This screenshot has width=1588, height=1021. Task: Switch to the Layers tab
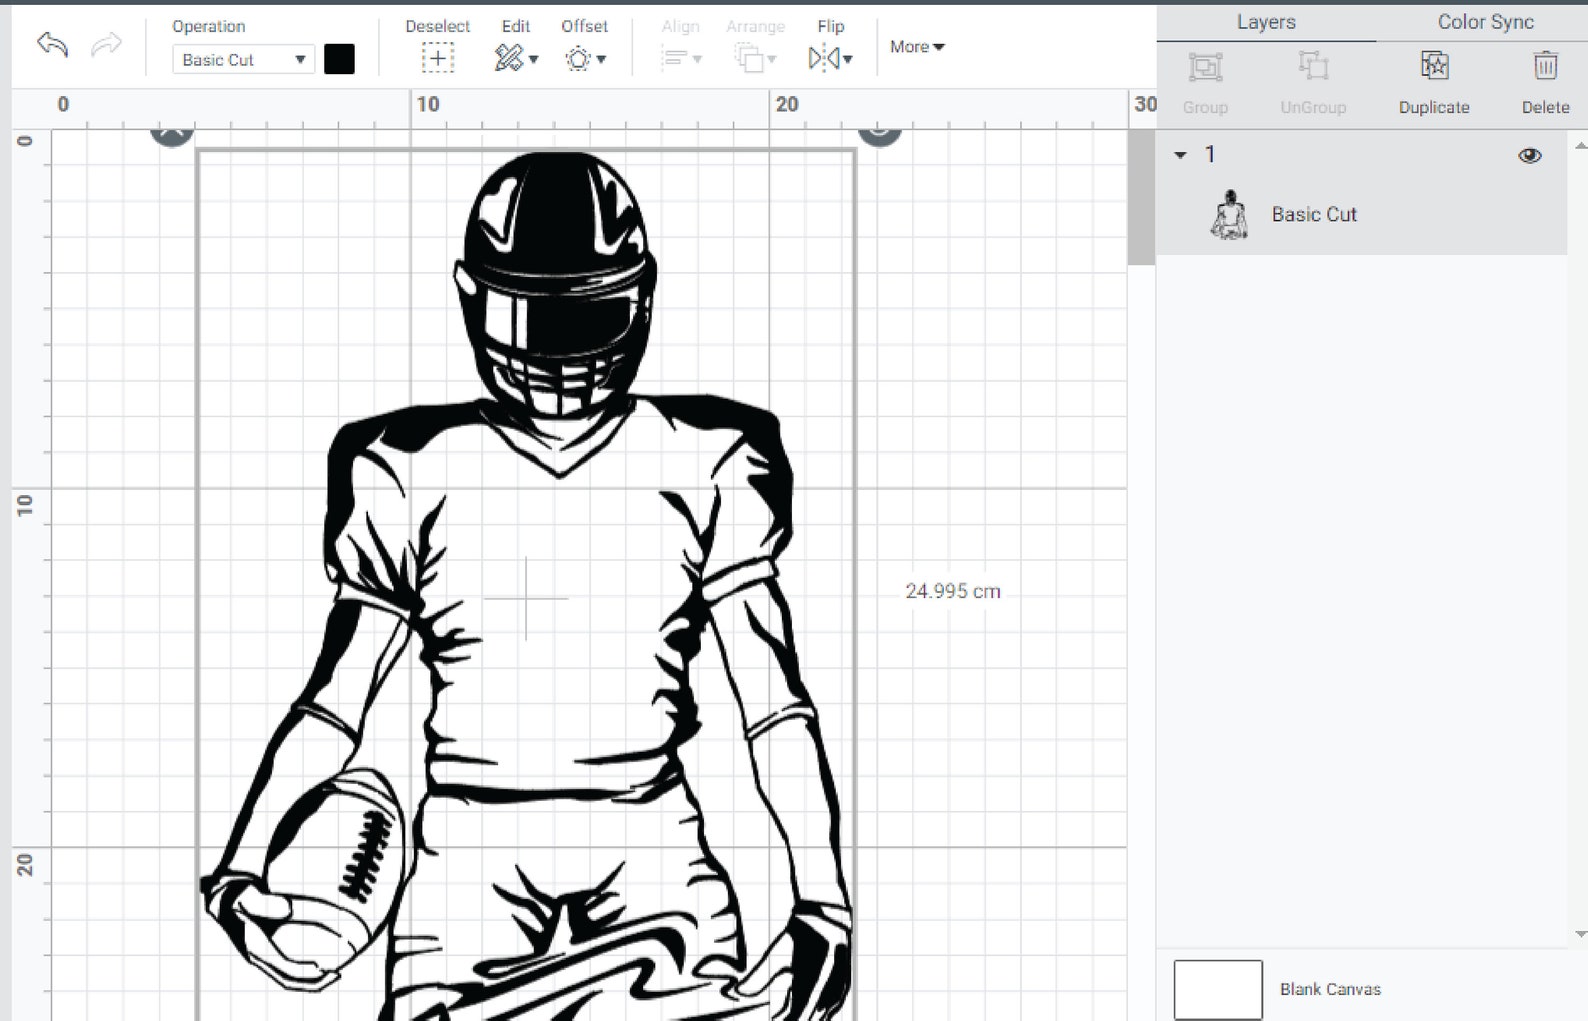click(x=1266, y=22)
